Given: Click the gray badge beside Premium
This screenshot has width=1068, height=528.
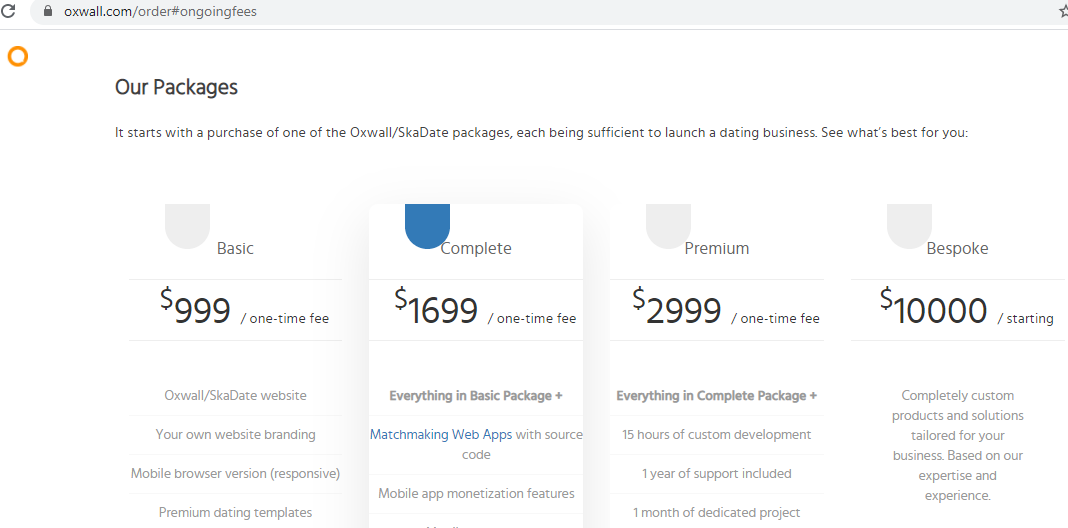Looking at the screenshot, I should [x=668, y=225].
